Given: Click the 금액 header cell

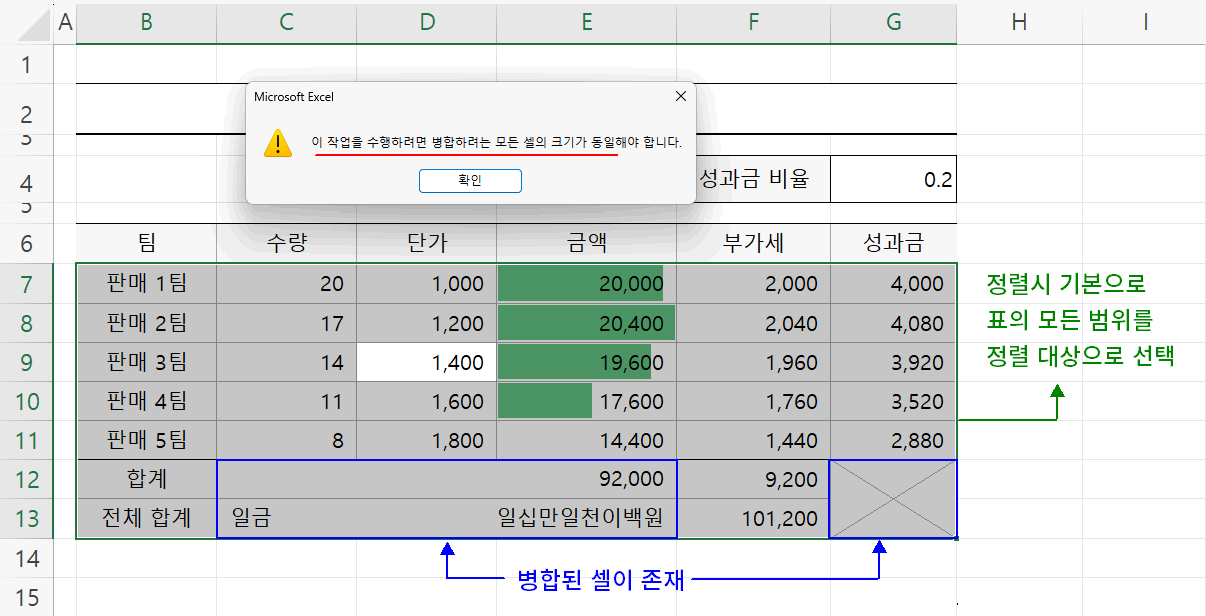Looking at the screenshot, I should [x=586, y=243].
